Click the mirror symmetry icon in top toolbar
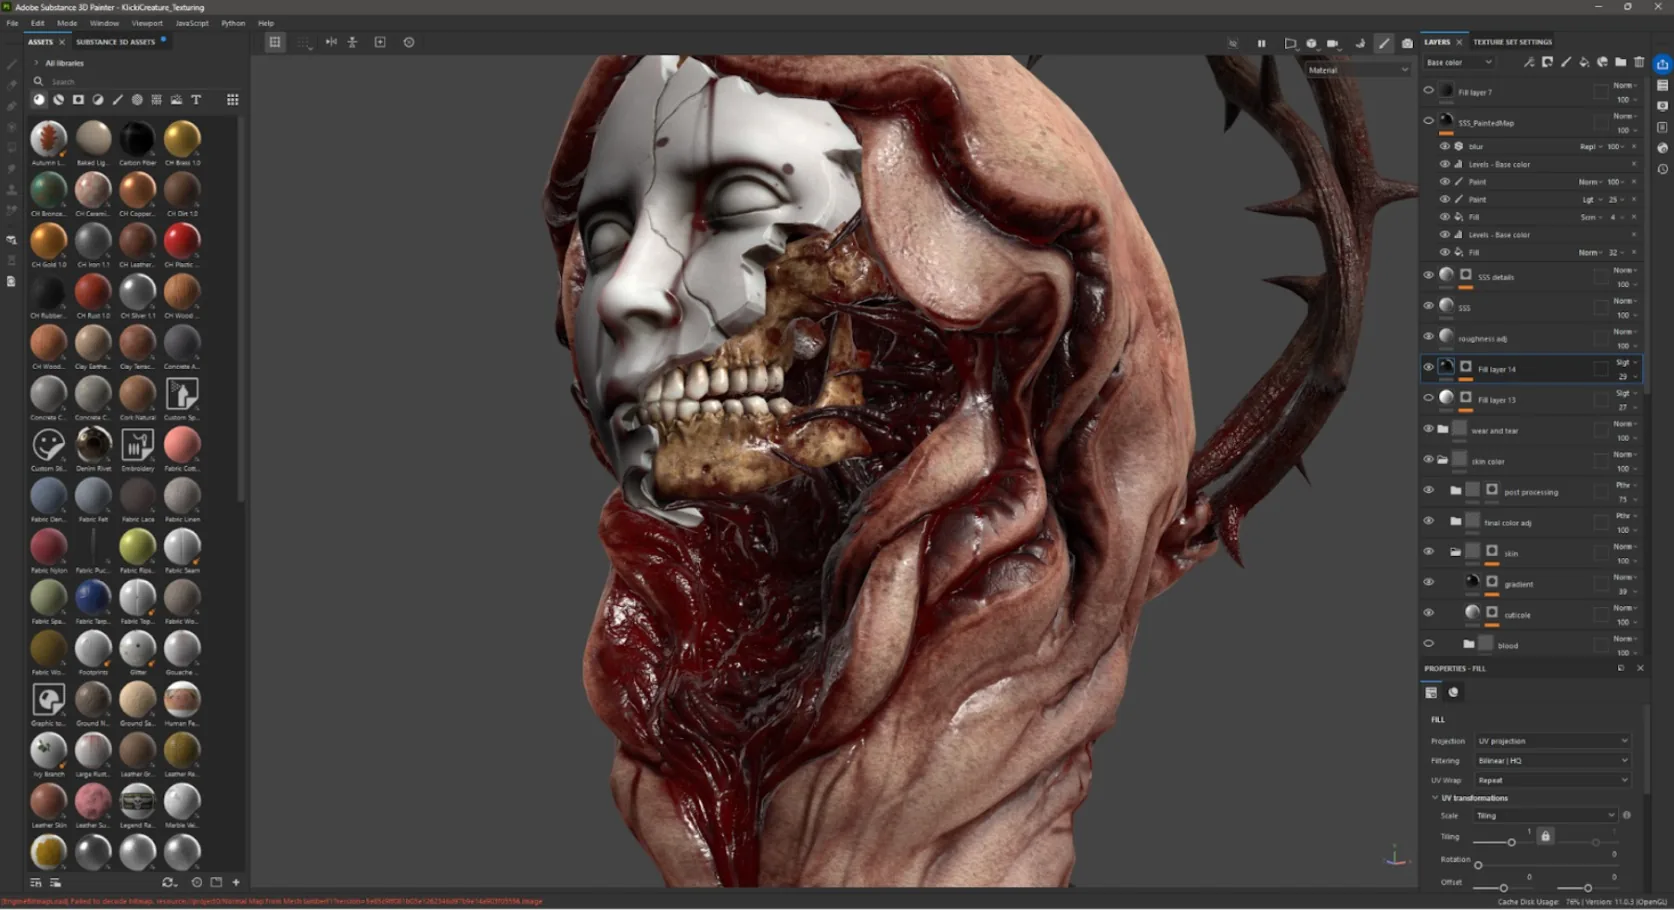This screenshot has width=1674, height=910. (x=331, y=42)
